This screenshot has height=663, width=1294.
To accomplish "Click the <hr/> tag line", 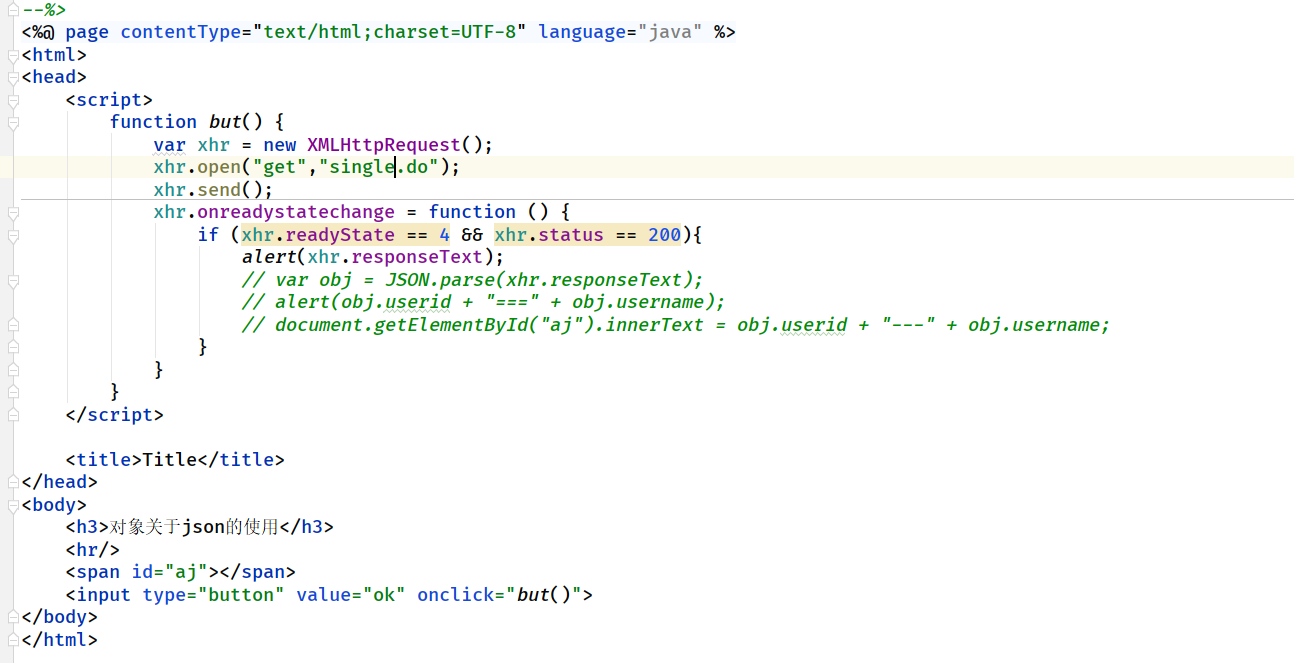I will [x=93, y=550].
